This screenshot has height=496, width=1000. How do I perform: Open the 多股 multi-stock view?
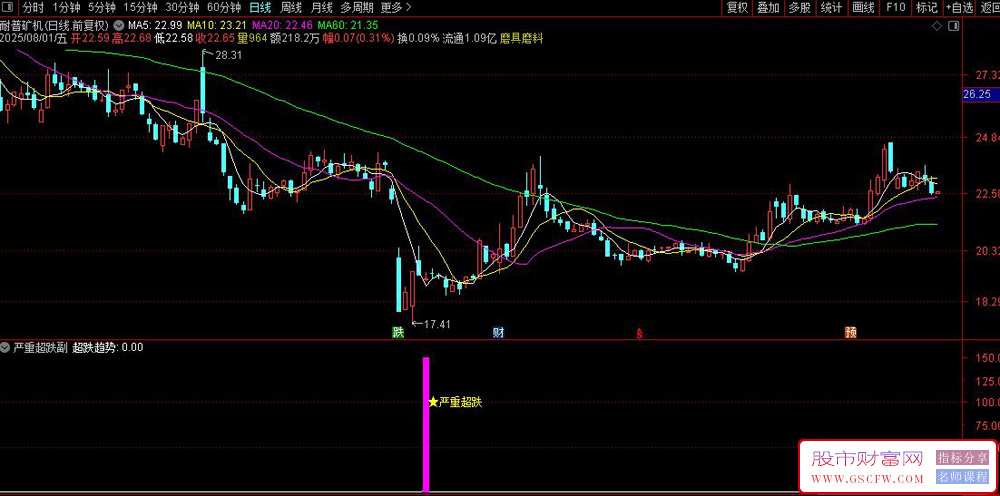[x=799, y=8]
